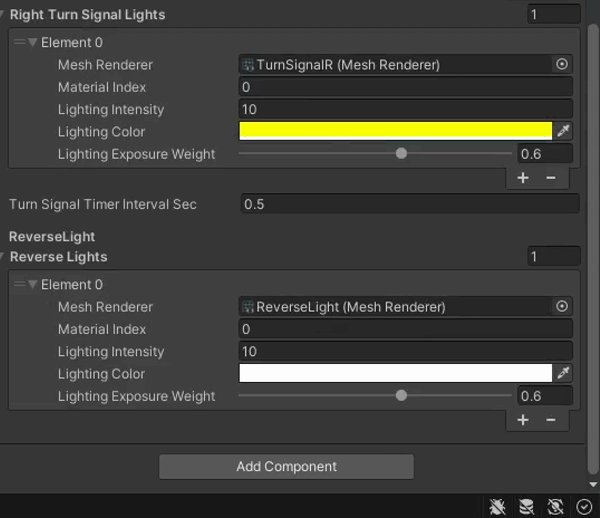Add element to Reverse Lights list
The image size is (600, 518).
pos(523,420)
